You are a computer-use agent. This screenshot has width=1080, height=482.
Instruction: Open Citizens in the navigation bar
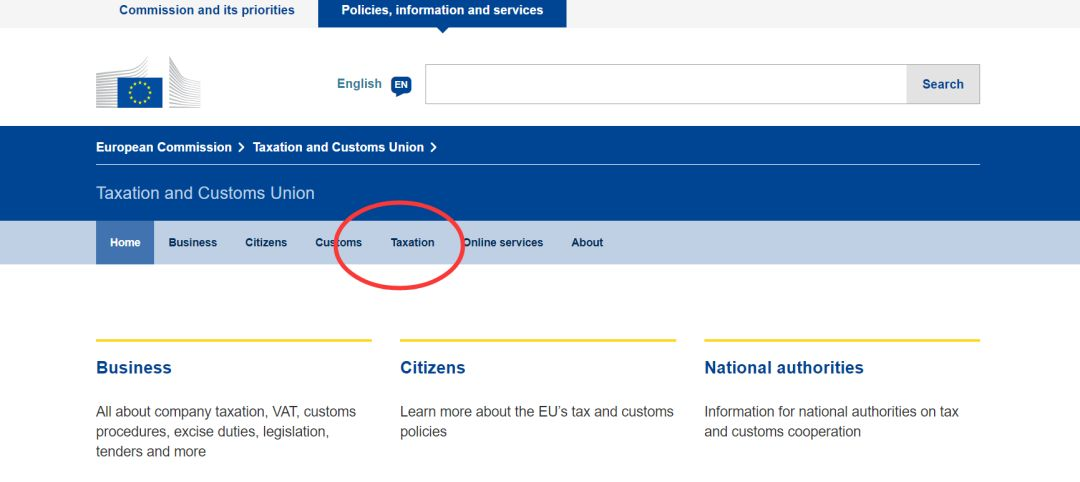(266, 242)
